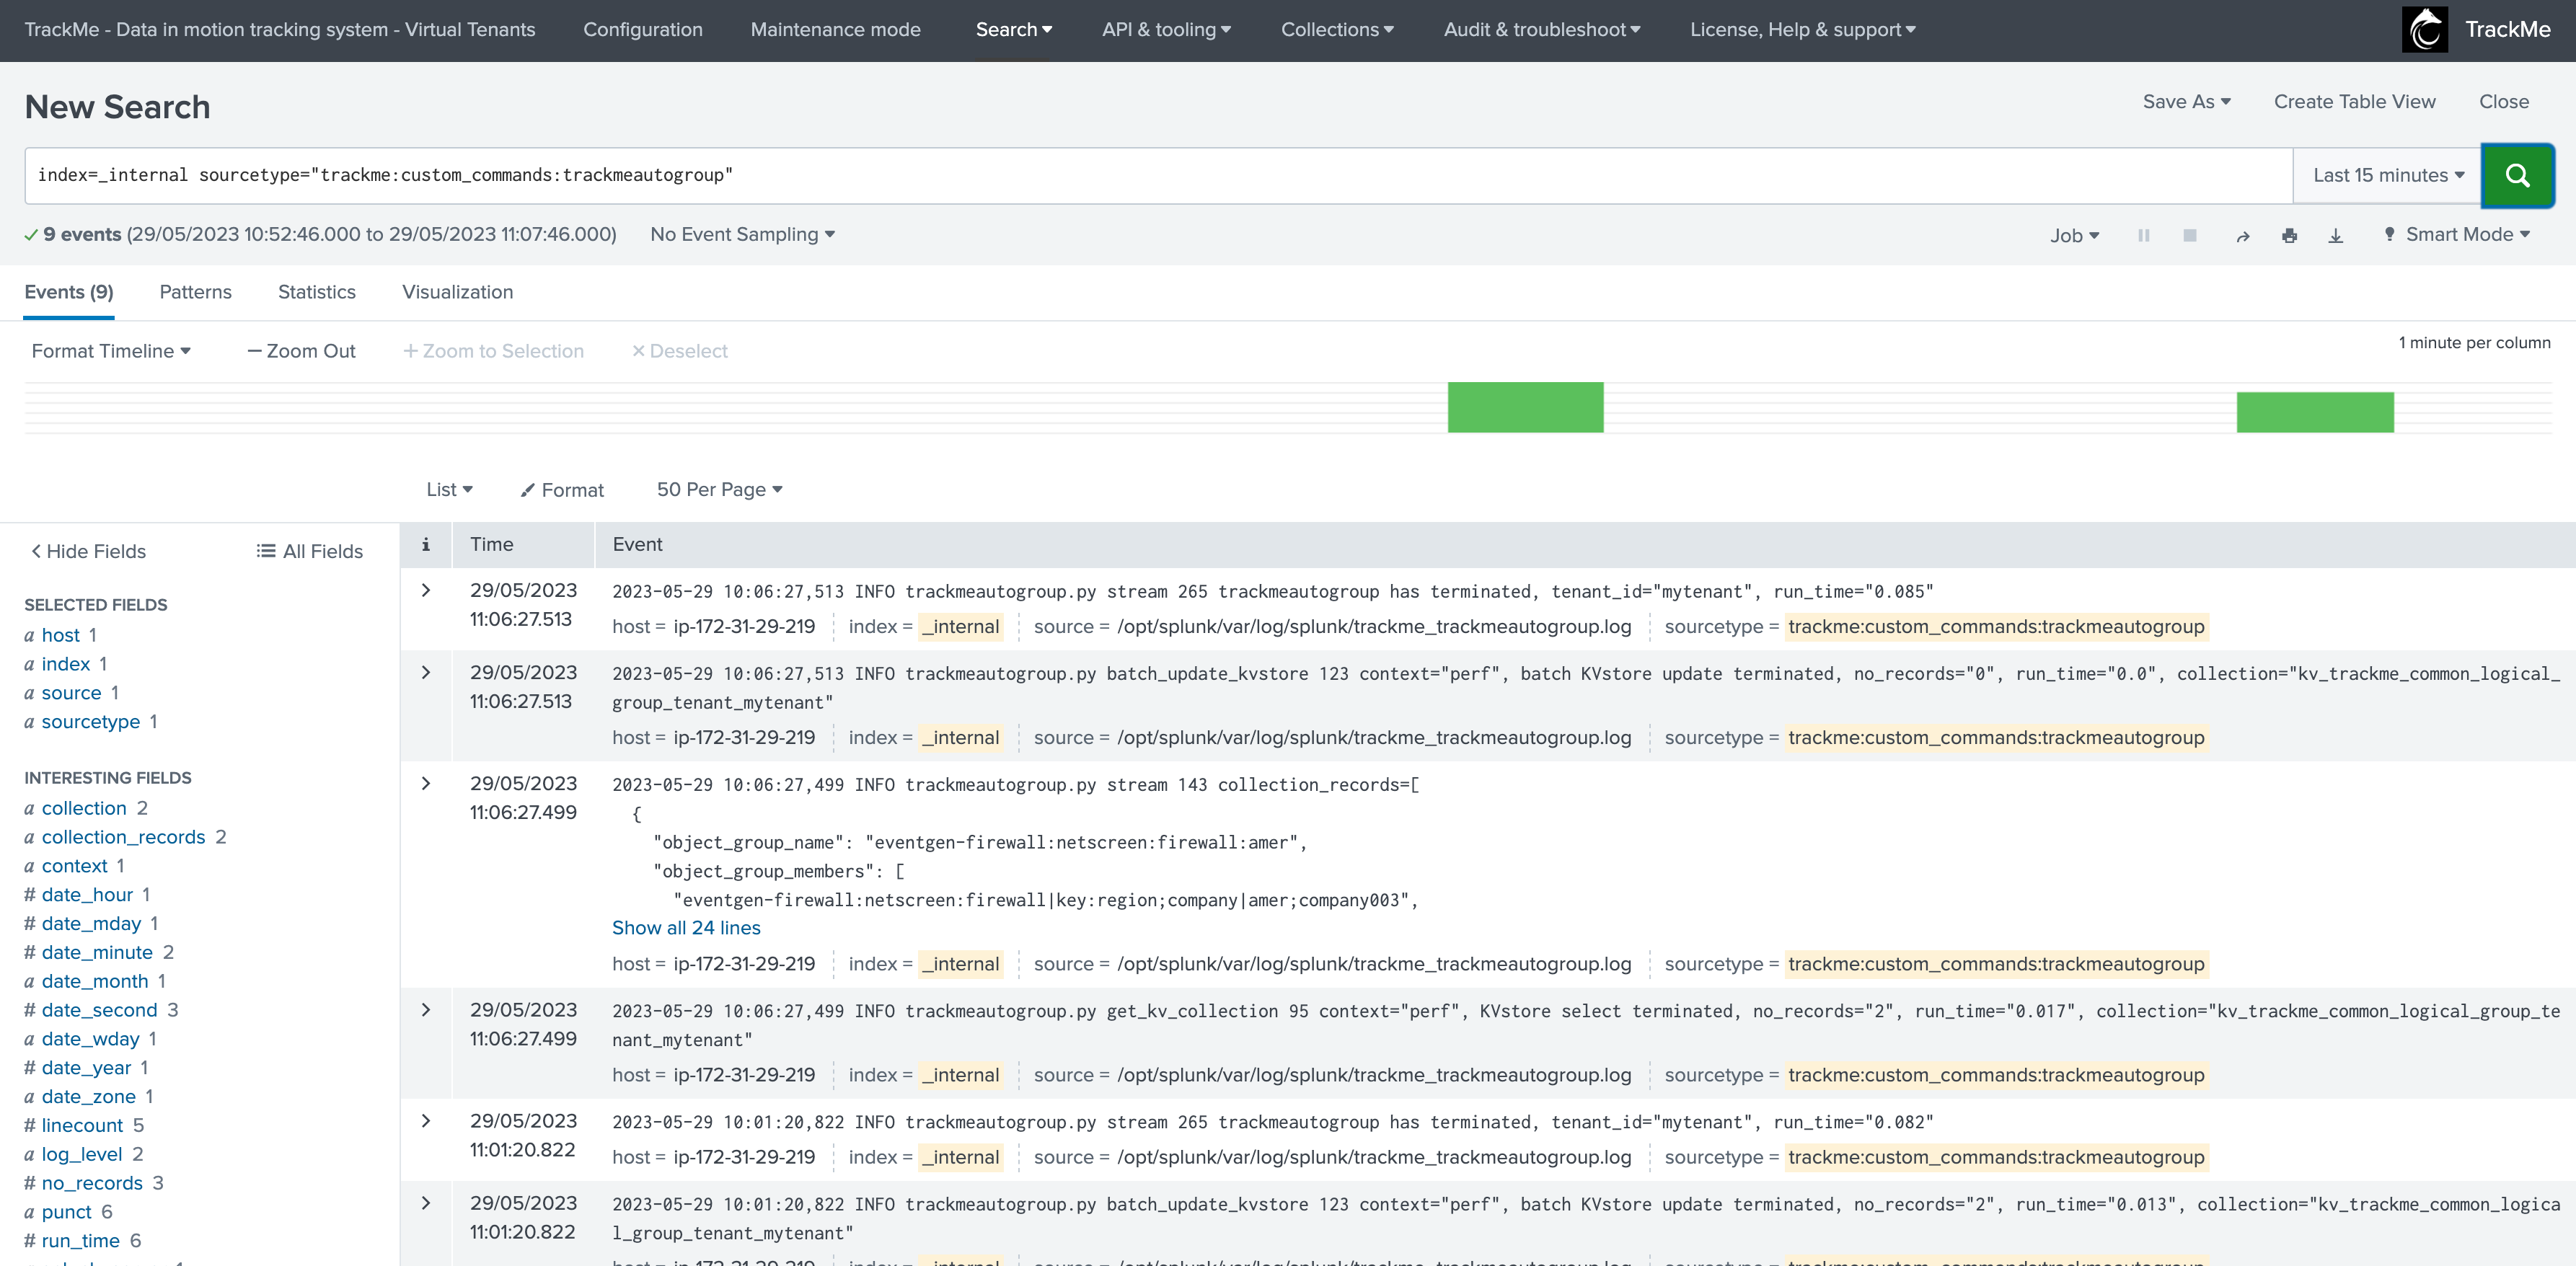Print the search results

point(2289,235)
